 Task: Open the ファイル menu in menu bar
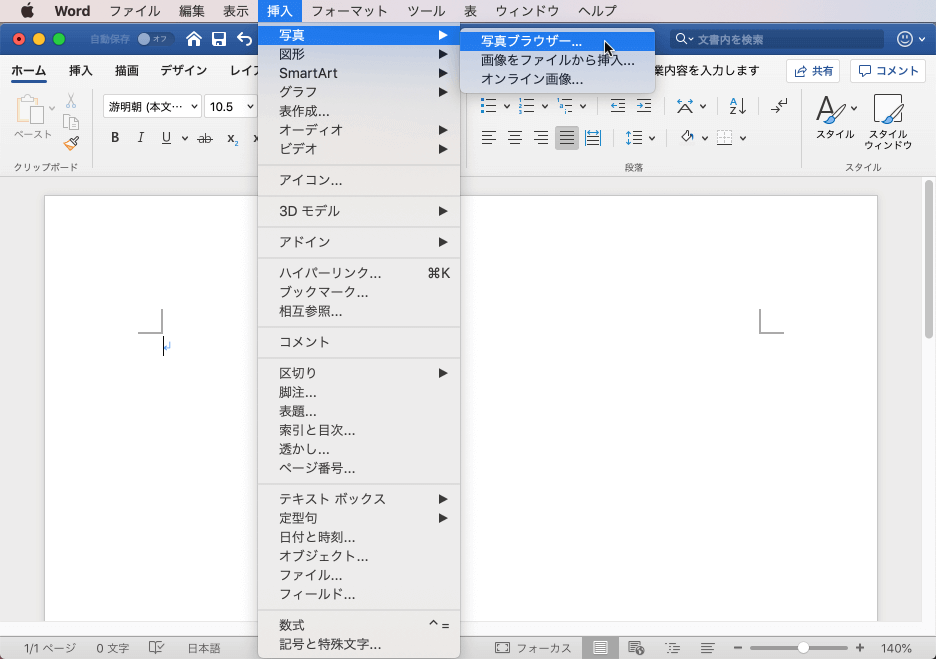coord(134,11)
